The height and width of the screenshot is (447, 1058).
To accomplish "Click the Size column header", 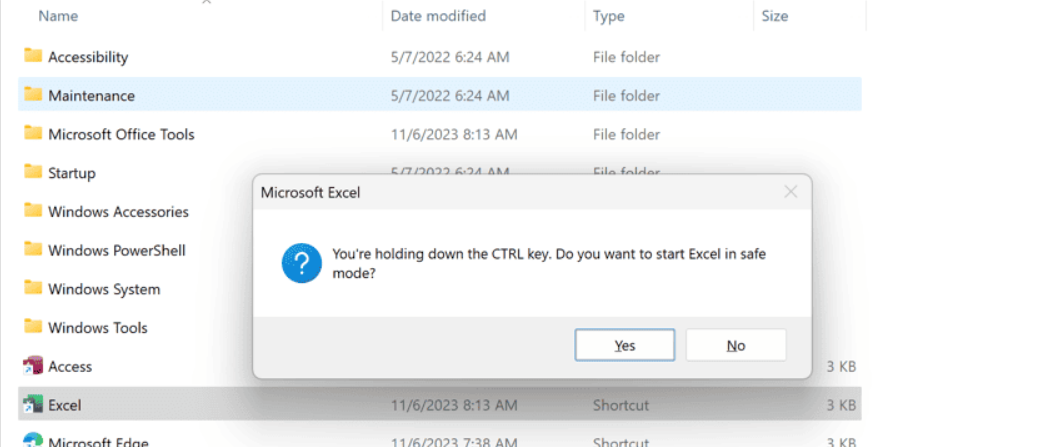I will pos(775,16).
